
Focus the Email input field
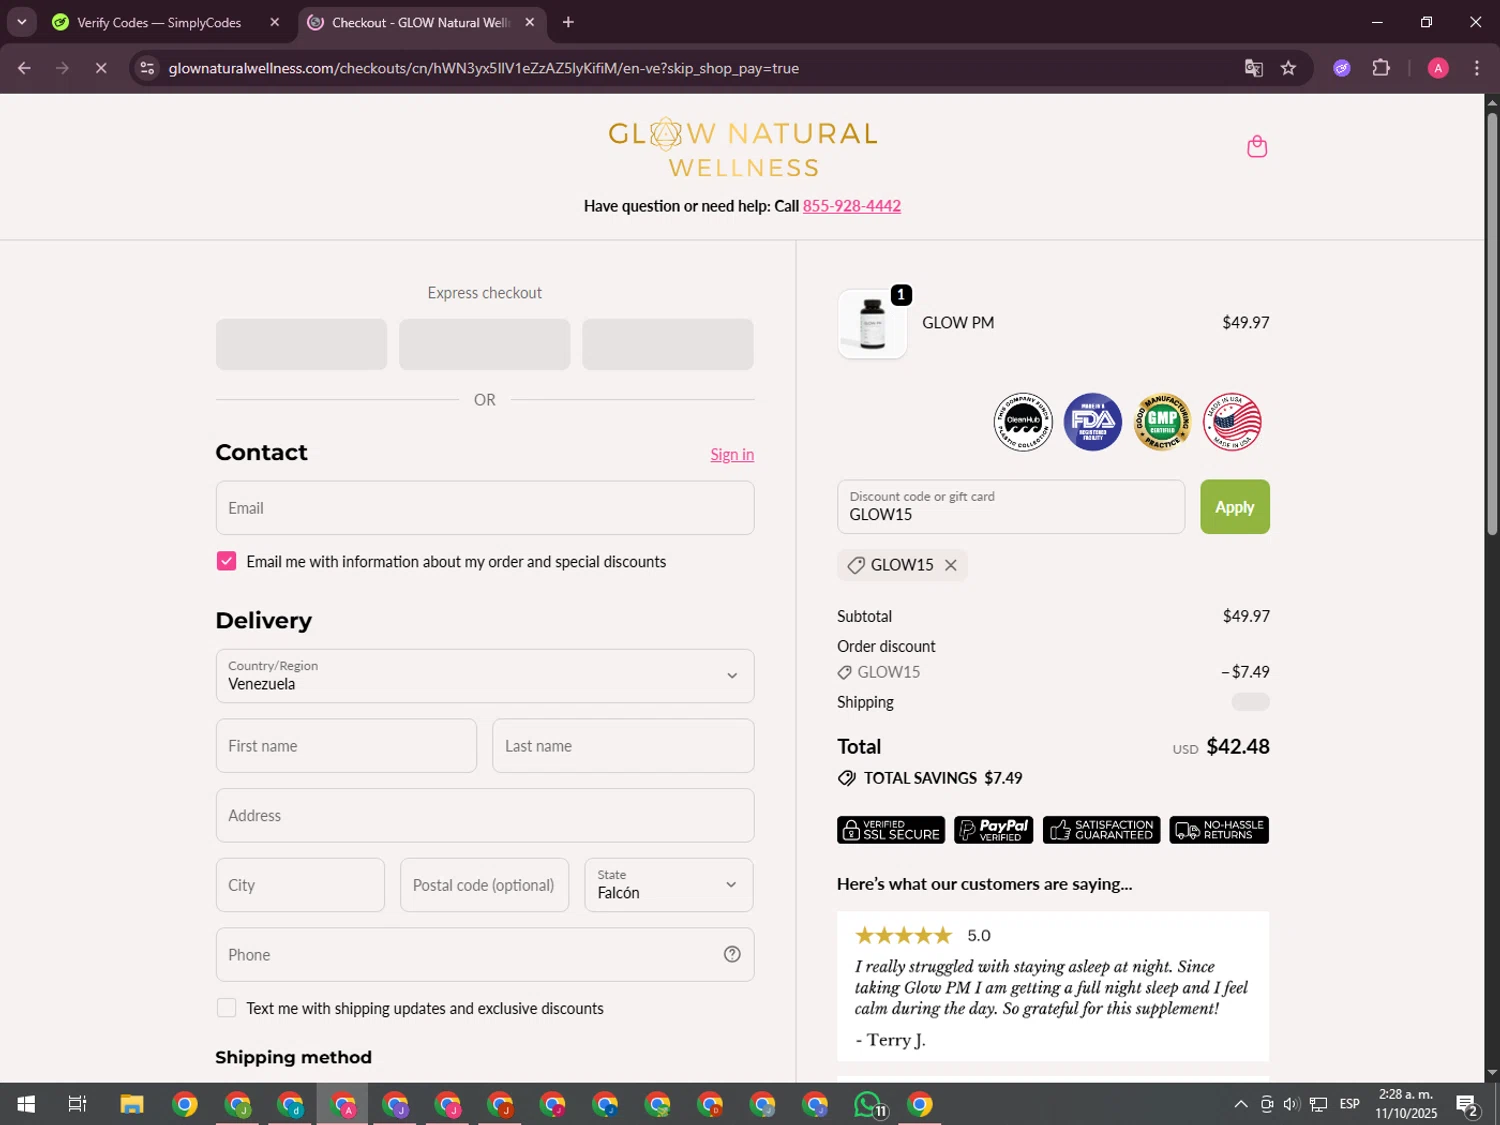pos(485,508)
